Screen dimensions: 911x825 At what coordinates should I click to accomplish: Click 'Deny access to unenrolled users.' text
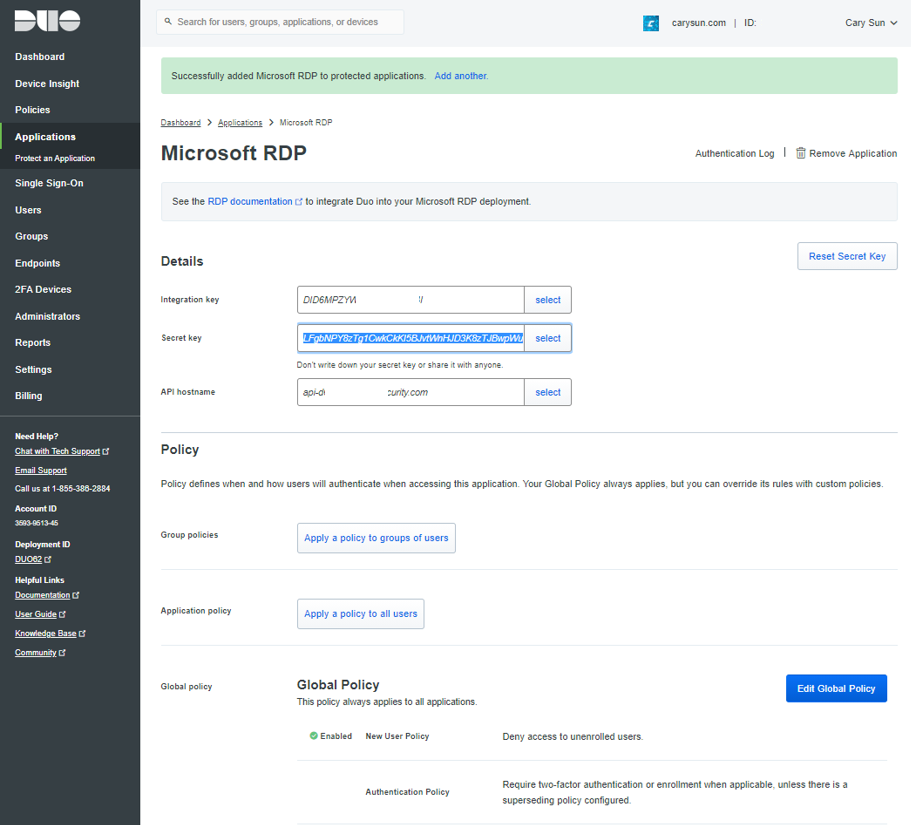573,737
